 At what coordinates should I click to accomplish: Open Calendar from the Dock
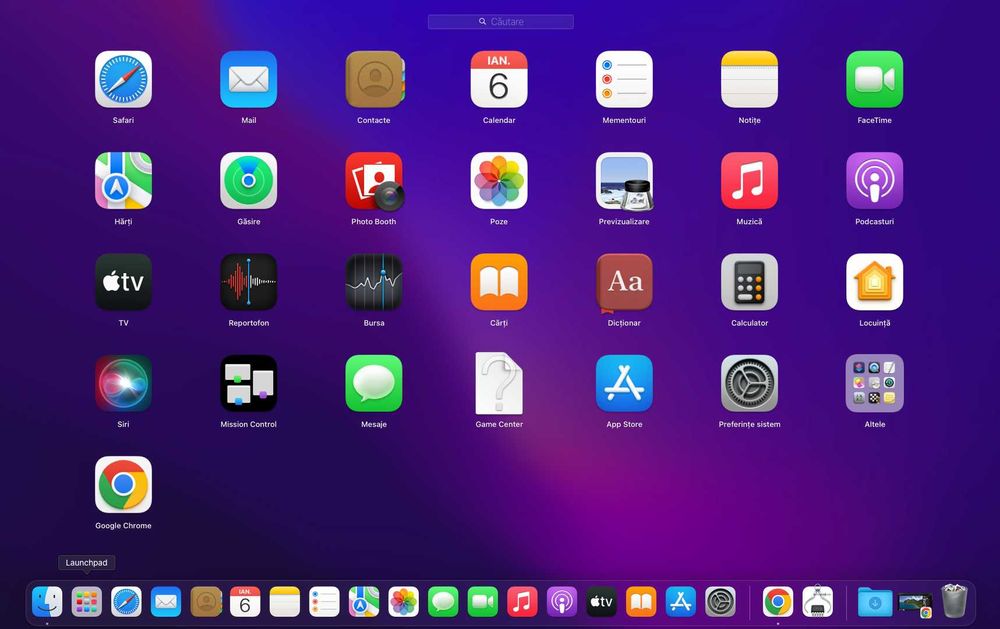[x=245, y=602]
